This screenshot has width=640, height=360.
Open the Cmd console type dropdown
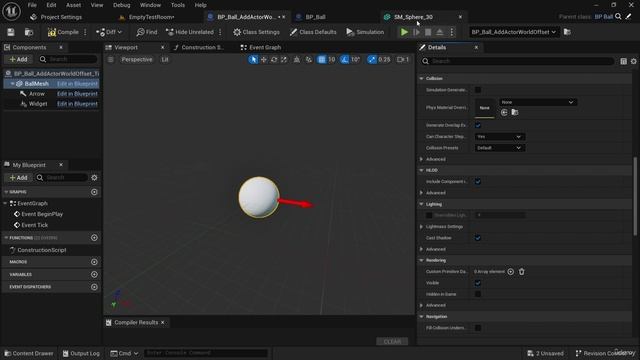pyautogui.click(x=124, y=353)
